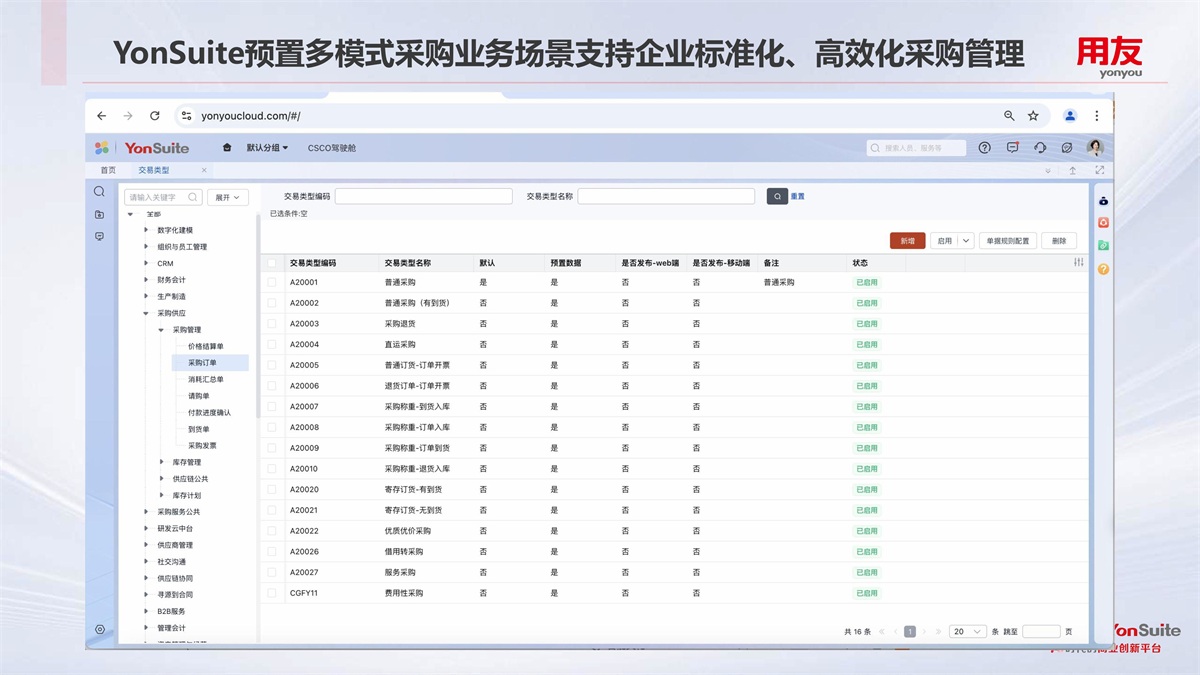Bookmark the page with the star icon
1200x675 pixels.
1033,116
